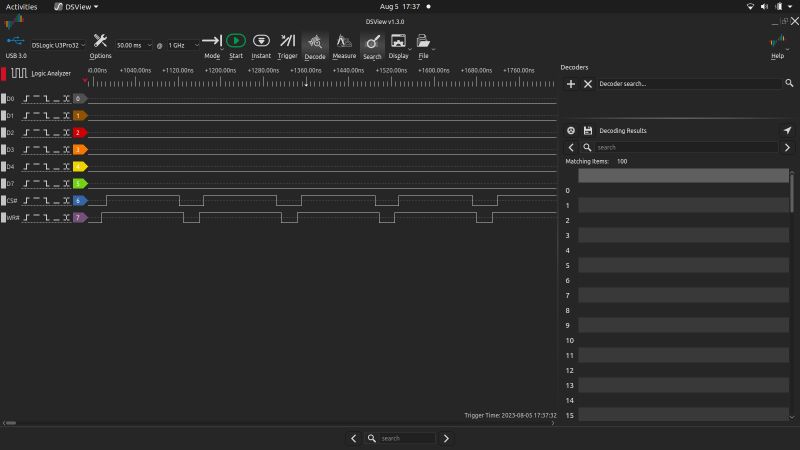Click the Logic Analyzer waveform icon
This screenshot has width=800, height=450.
[19, 73]
